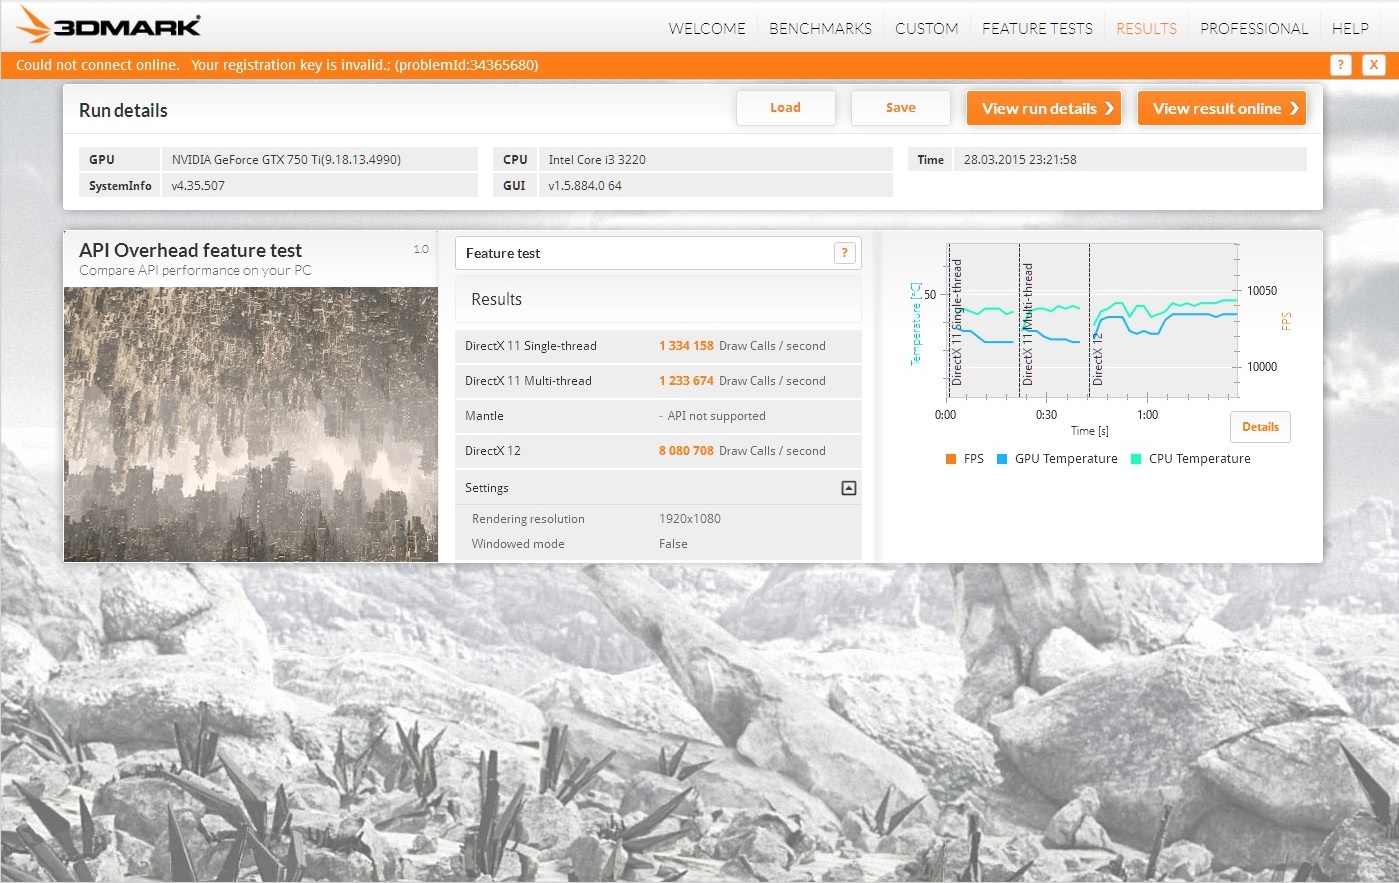The height and width of the screenshot is (883, 1399).
Task: Click the DirectX 11 Multi-thread row label
Action: 528,381
